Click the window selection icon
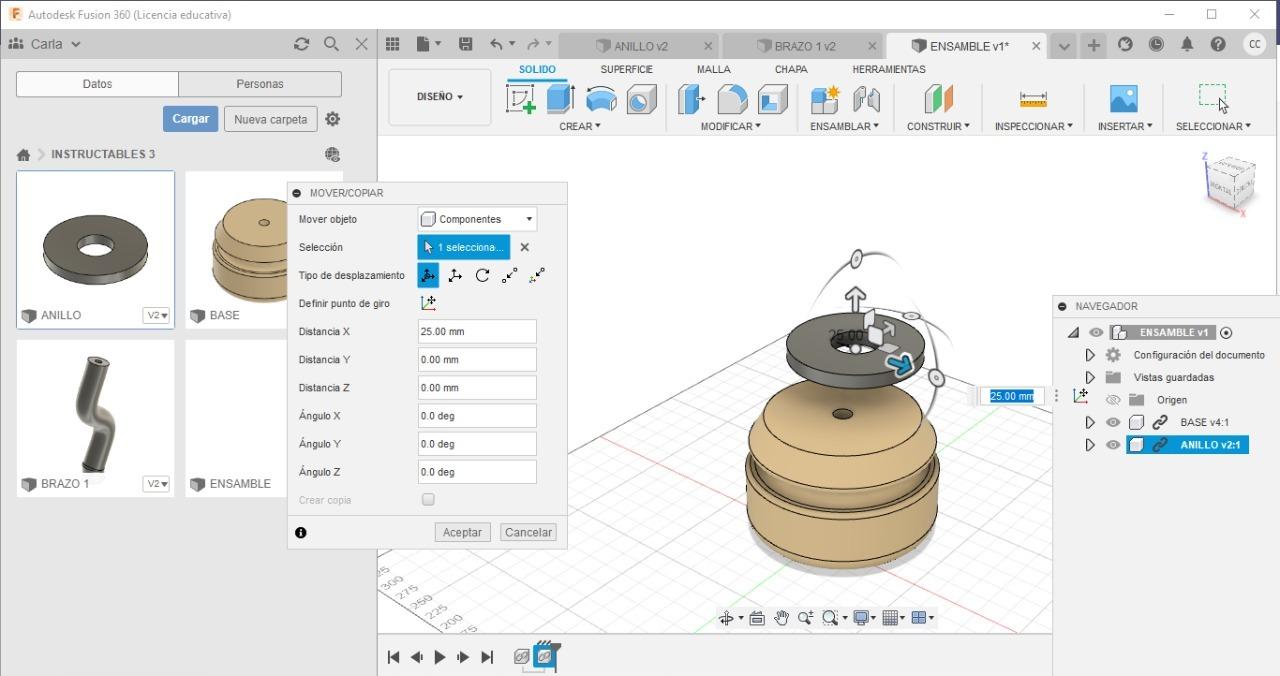 pyautogui.click(x=1212, y=97)
